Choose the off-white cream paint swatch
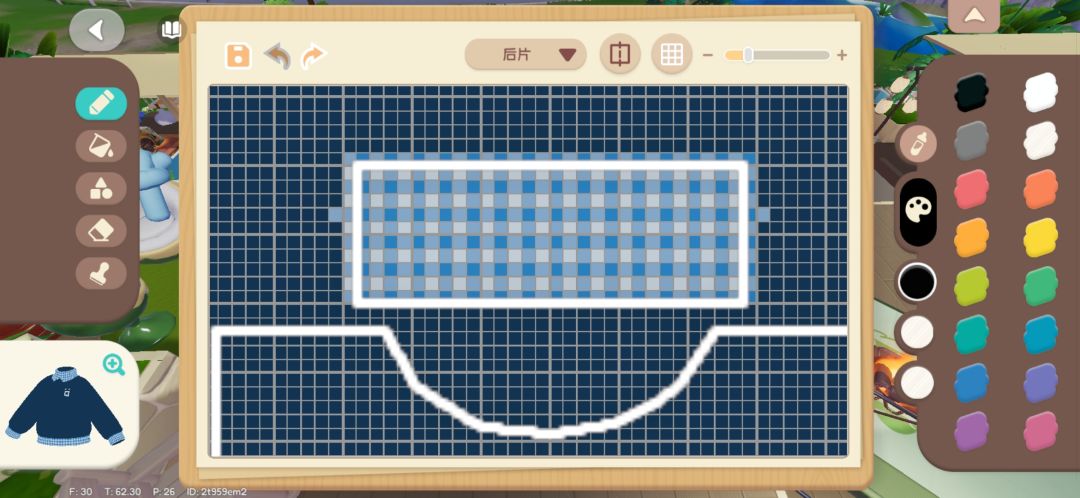The width and height of the screenshot is (1080, 498). (x=1040, y=141)
